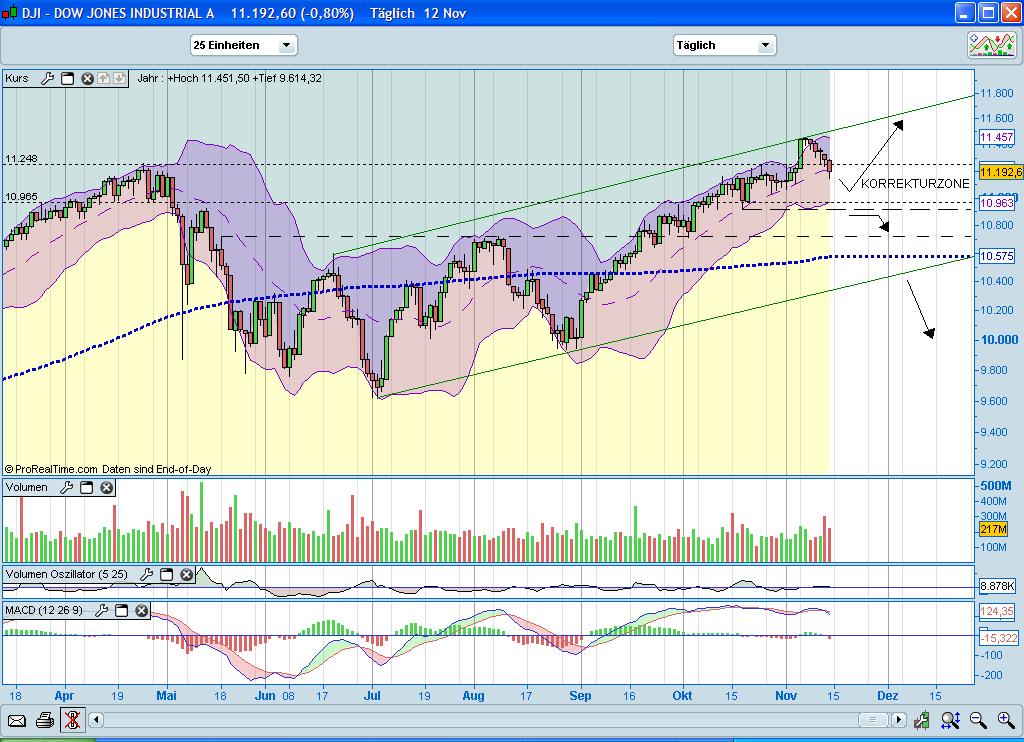
Task: Open settings wrench on the Kurs panel
Action: coord(47,78)
